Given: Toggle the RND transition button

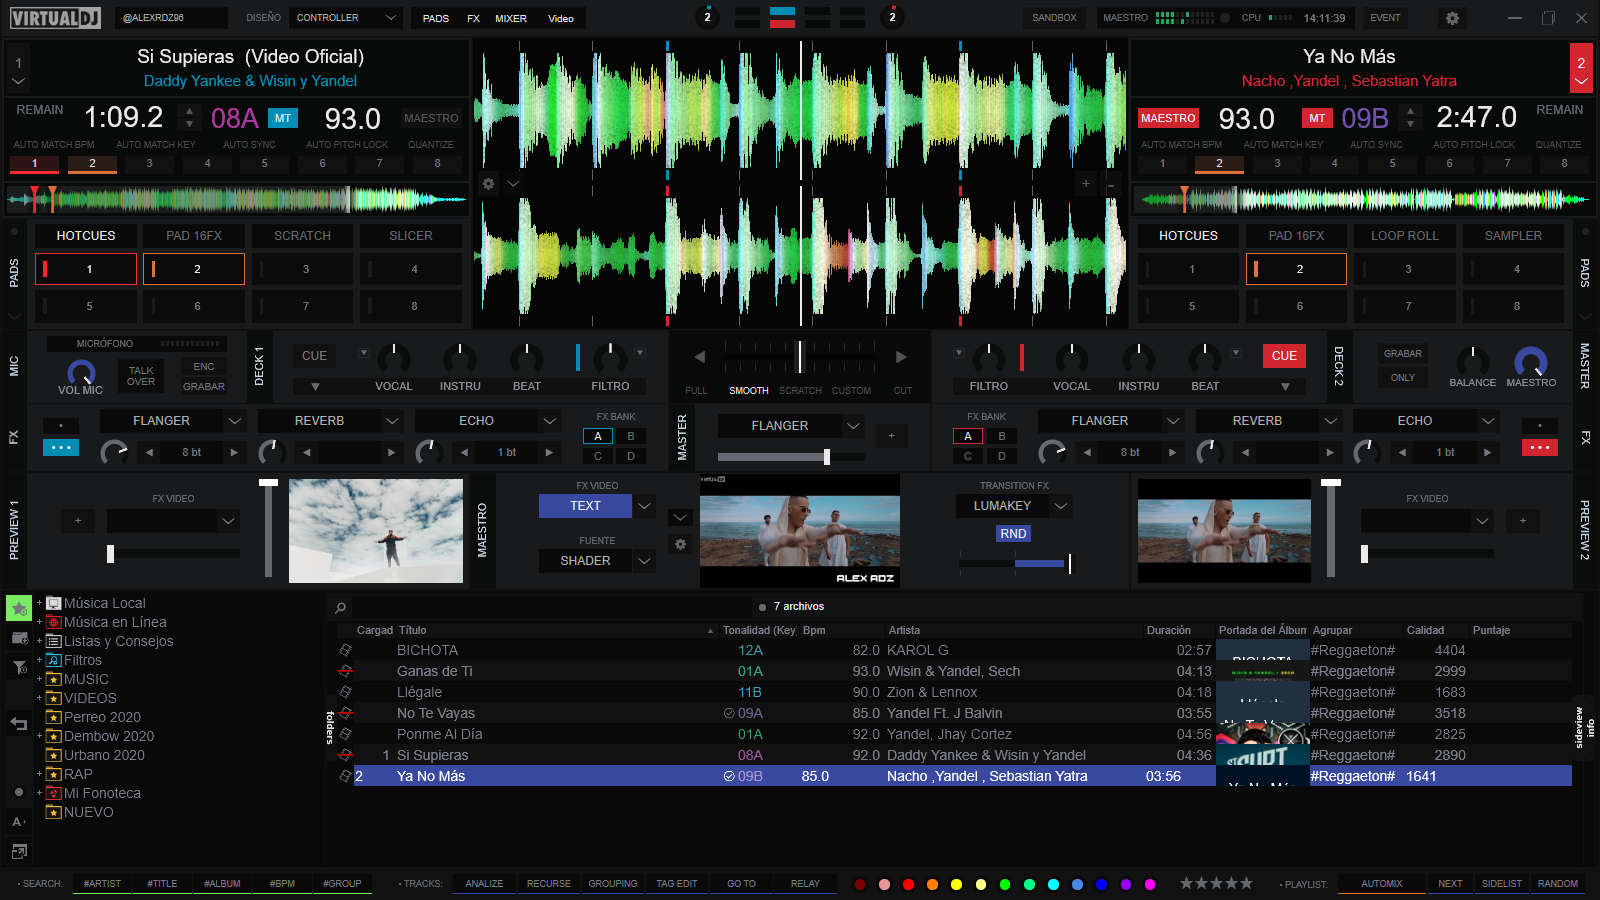Looking at the screenshot, I should tap(1013, 534).
